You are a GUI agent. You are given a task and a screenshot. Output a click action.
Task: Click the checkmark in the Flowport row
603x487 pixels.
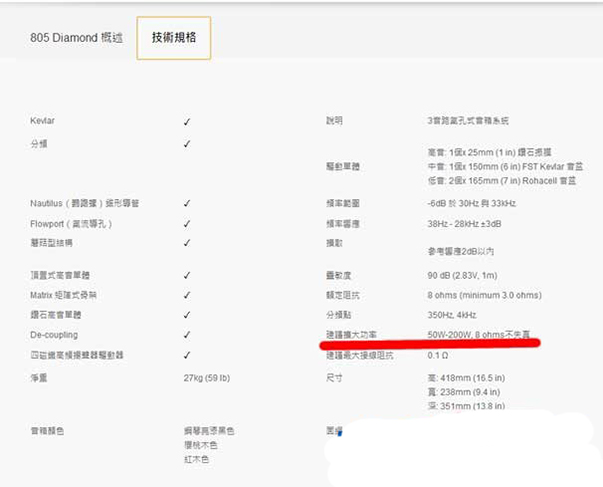click(187, 223)
